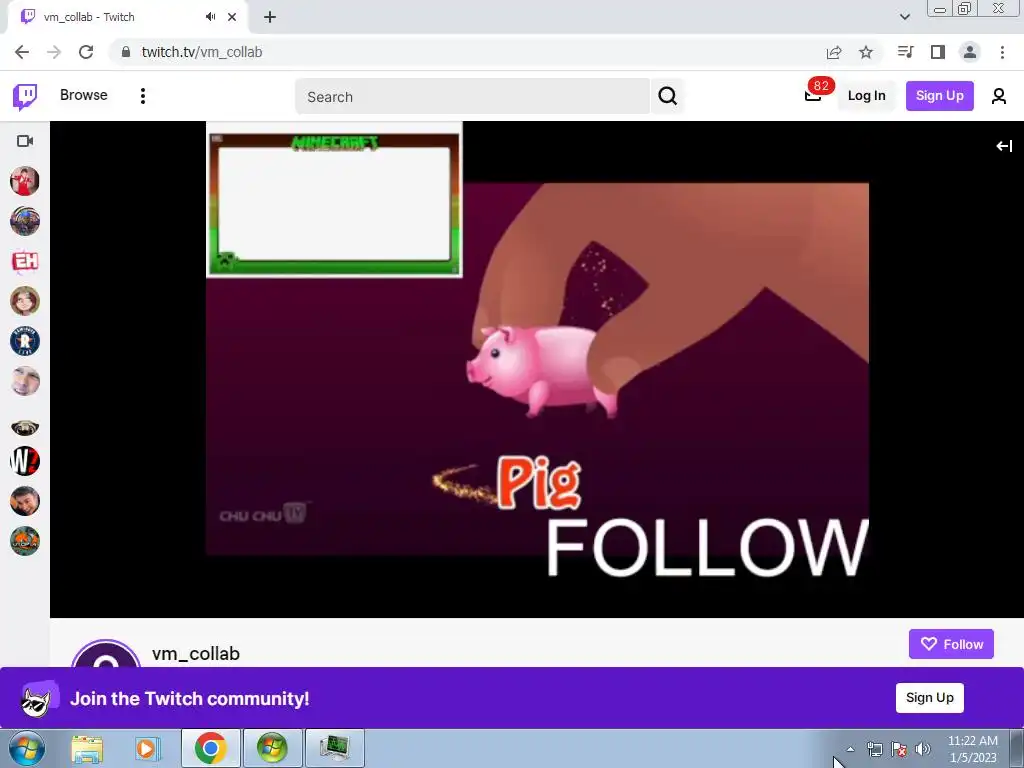Open the Utopia logo channel in sidebar

point(25,541)
